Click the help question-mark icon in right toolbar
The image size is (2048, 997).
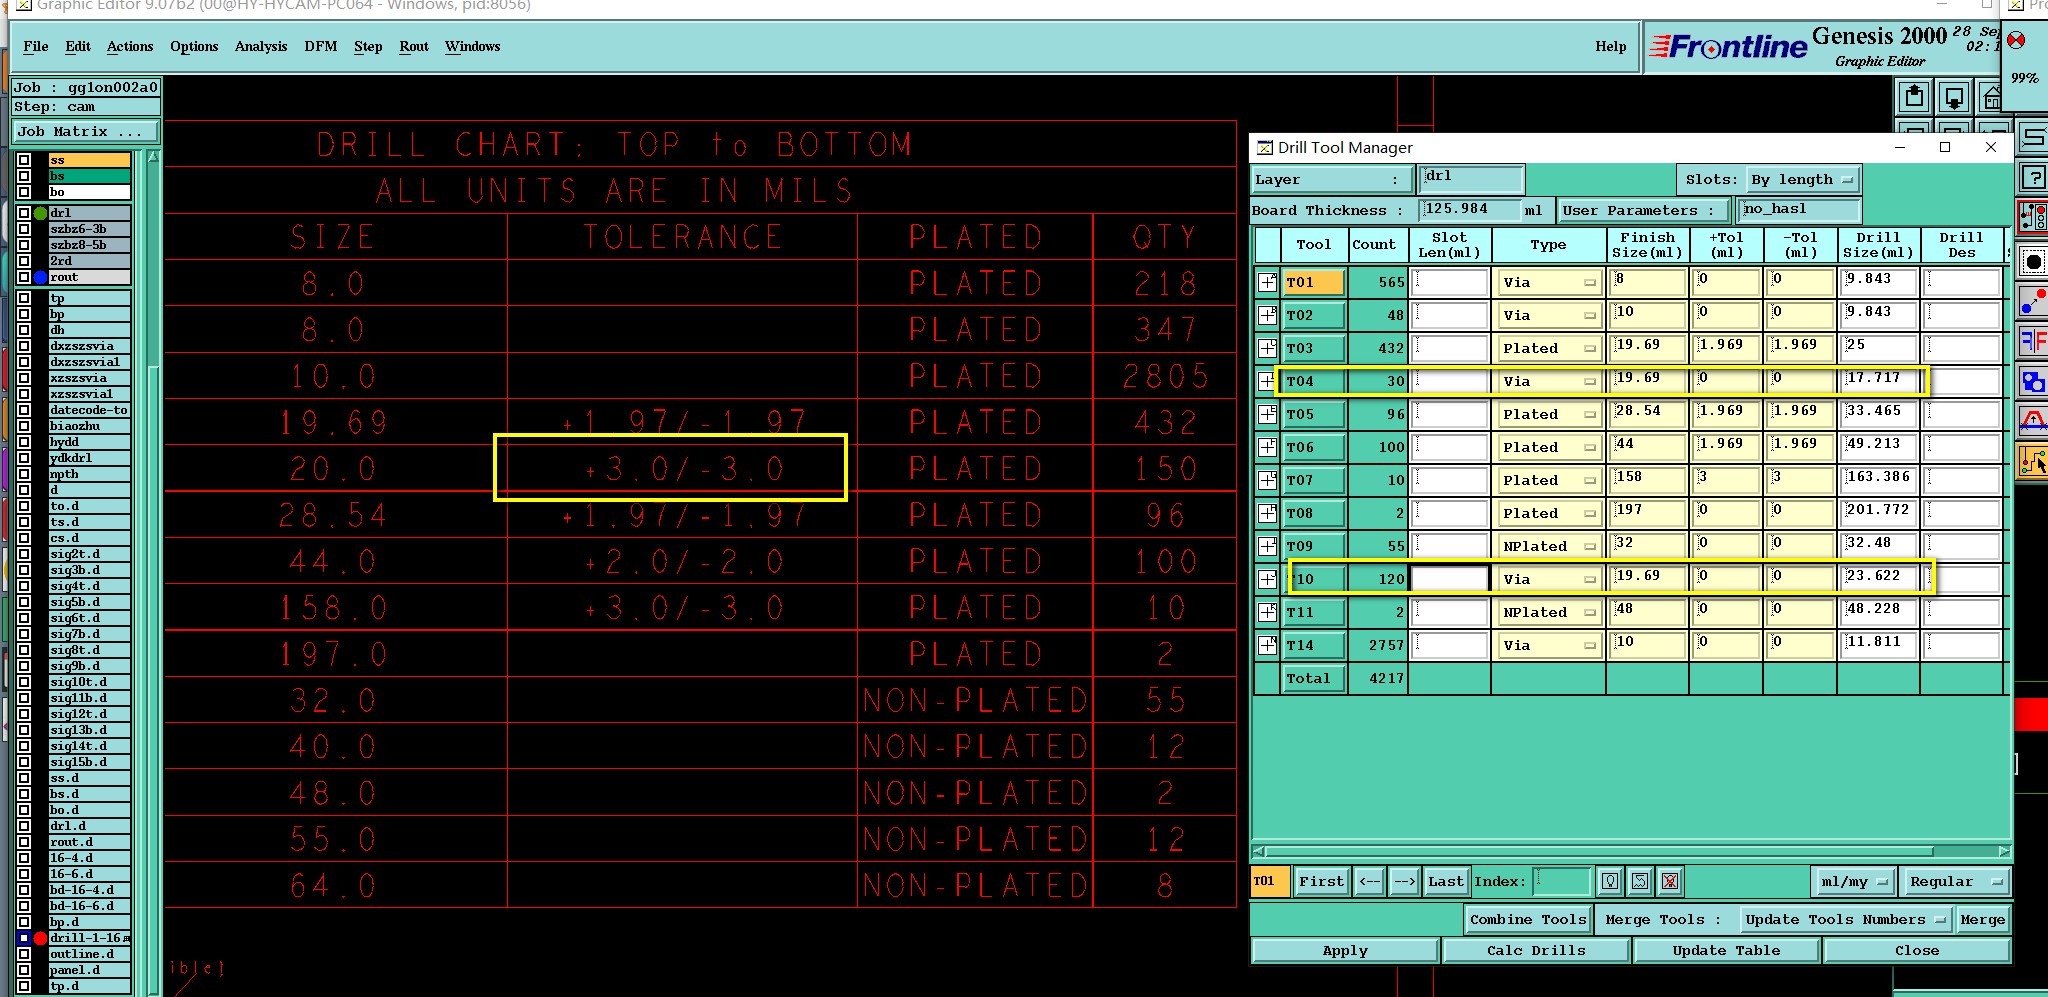tap(2033, 178)
